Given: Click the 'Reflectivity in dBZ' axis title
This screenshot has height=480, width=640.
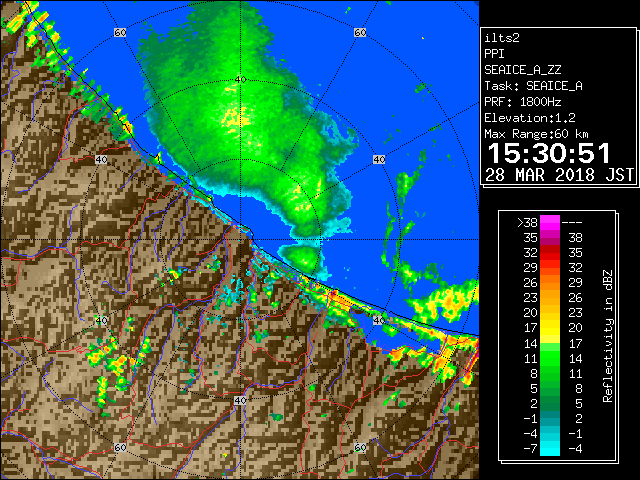Looking at the screenshot, I should pos(608,336).
